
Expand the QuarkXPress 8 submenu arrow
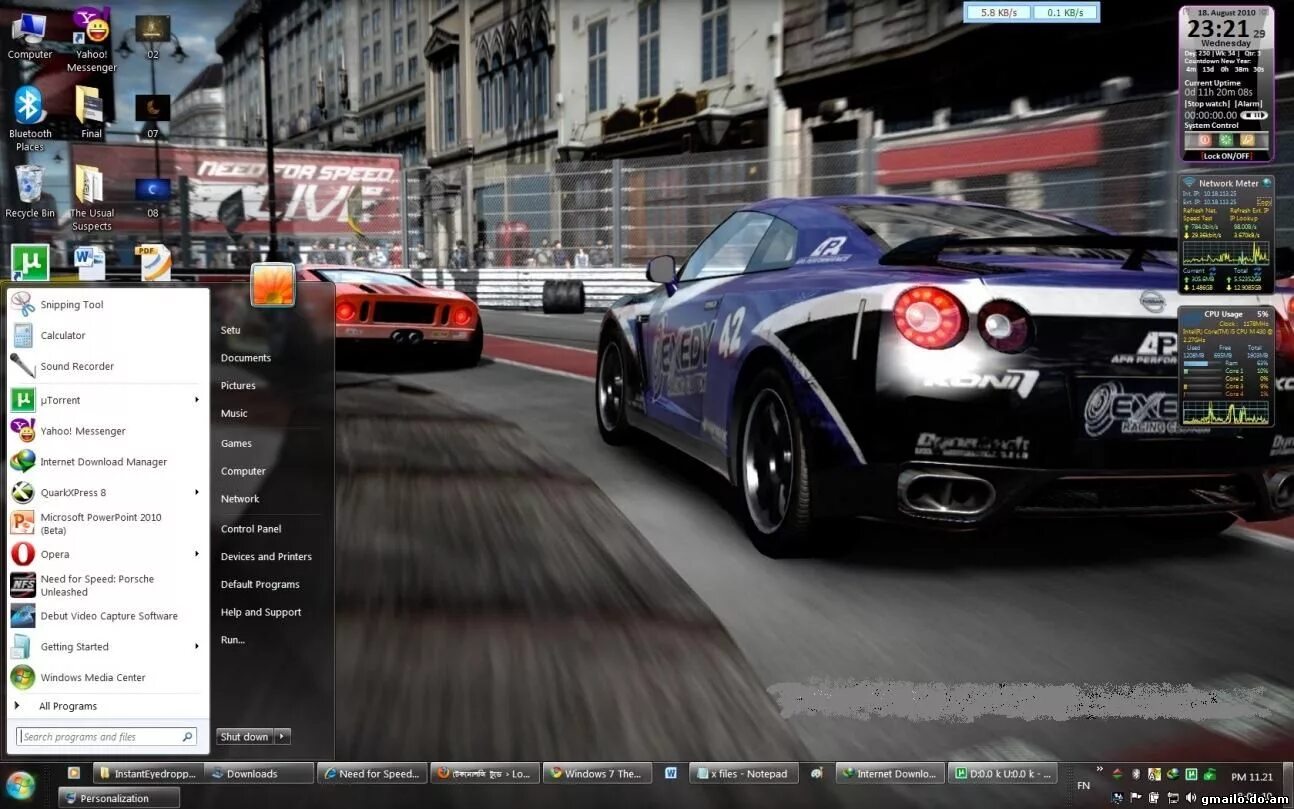point(197,492)
